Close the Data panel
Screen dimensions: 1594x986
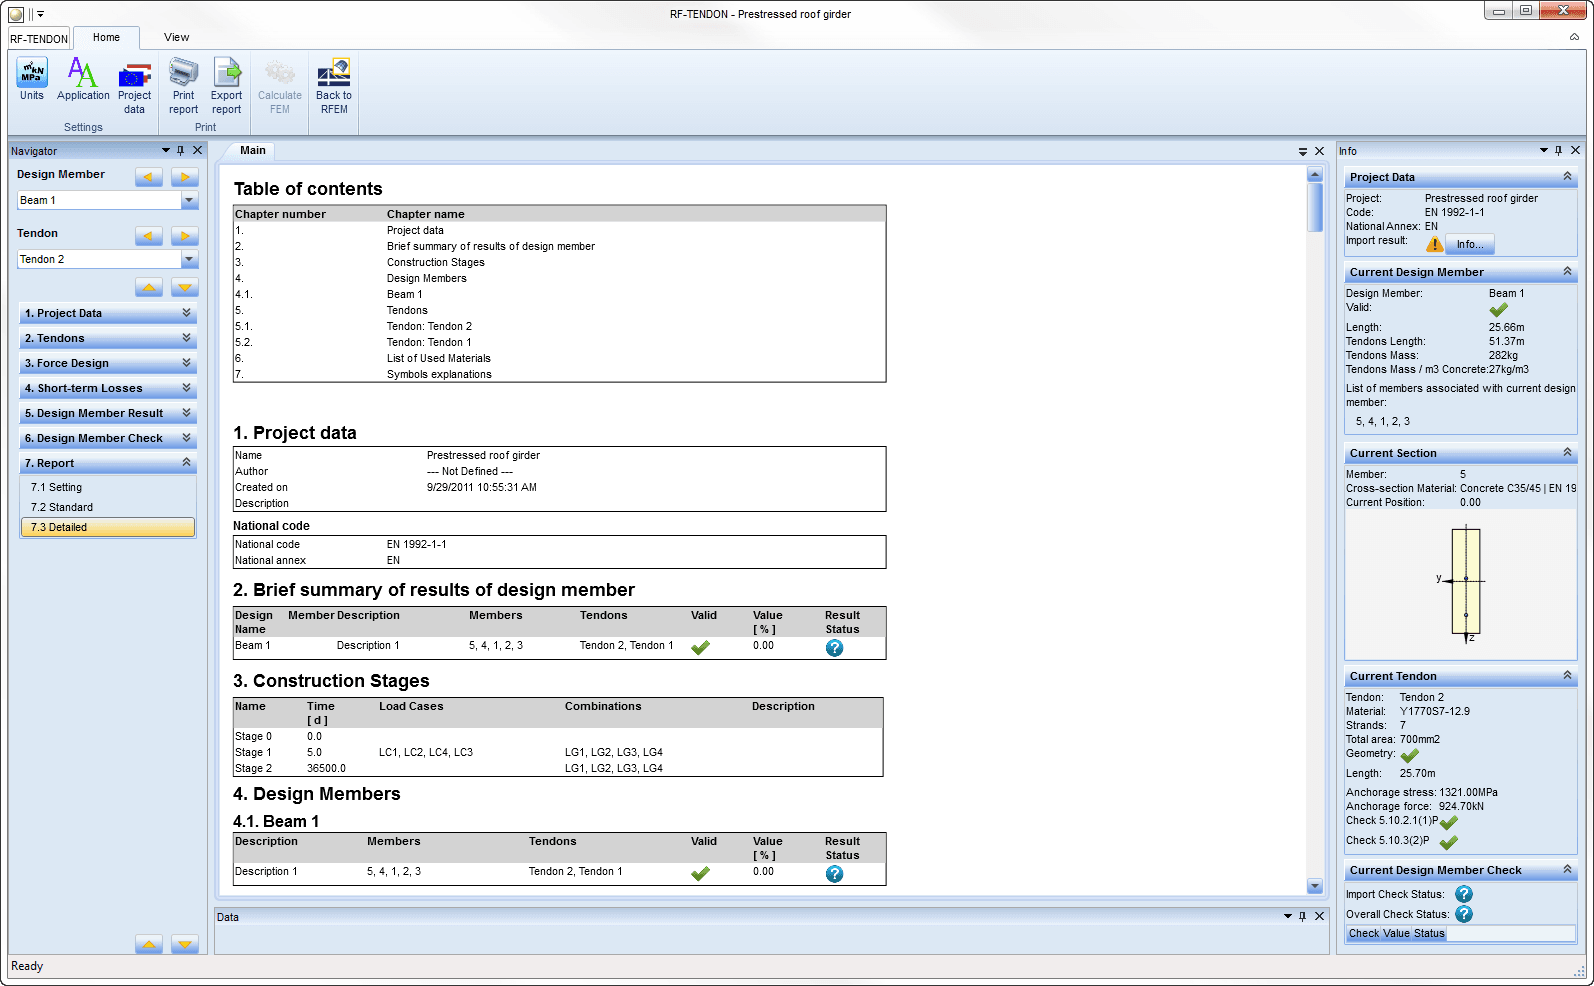[1320, 916]
